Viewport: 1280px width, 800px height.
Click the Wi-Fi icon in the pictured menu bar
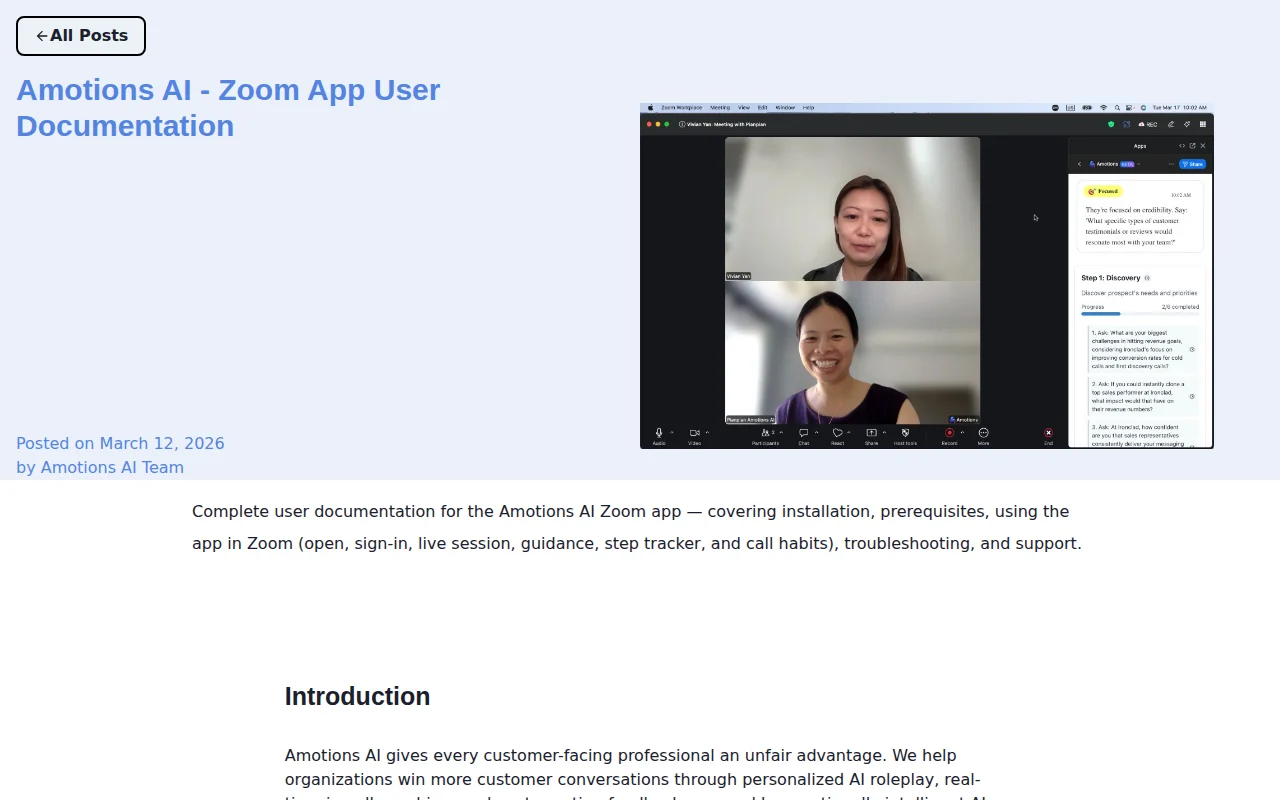tap(1103, 107)
